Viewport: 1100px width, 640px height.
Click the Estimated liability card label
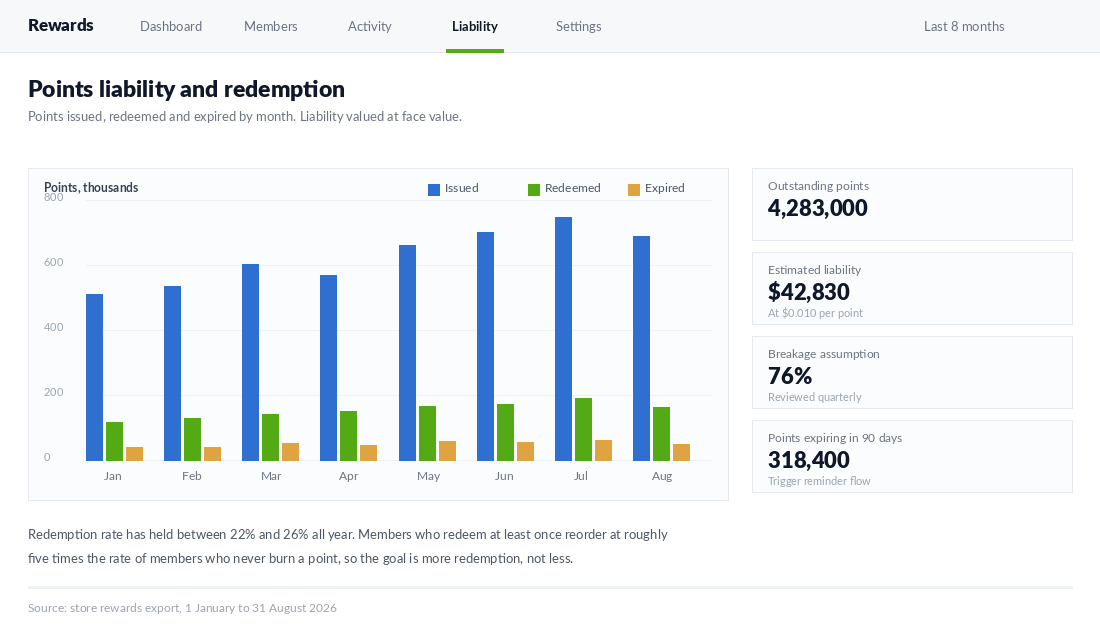(x=814, y=270)
